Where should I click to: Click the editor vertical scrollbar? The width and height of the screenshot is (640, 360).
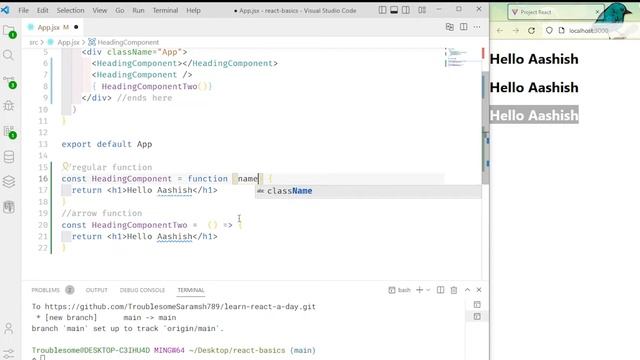[485, 128]
